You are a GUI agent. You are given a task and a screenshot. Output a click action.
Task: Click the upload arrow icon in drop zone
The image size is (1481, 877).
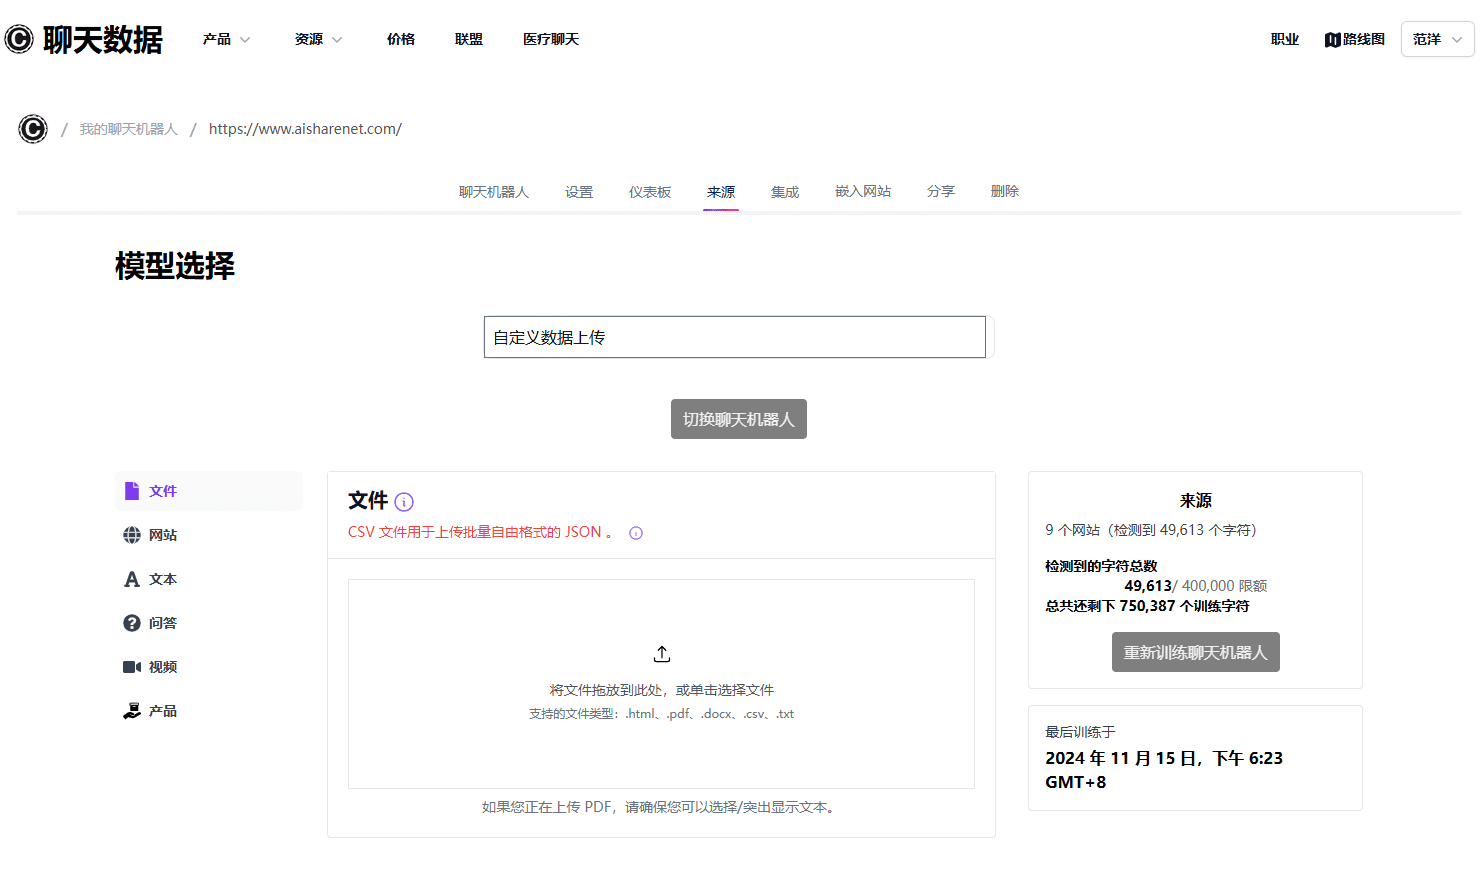662,654
